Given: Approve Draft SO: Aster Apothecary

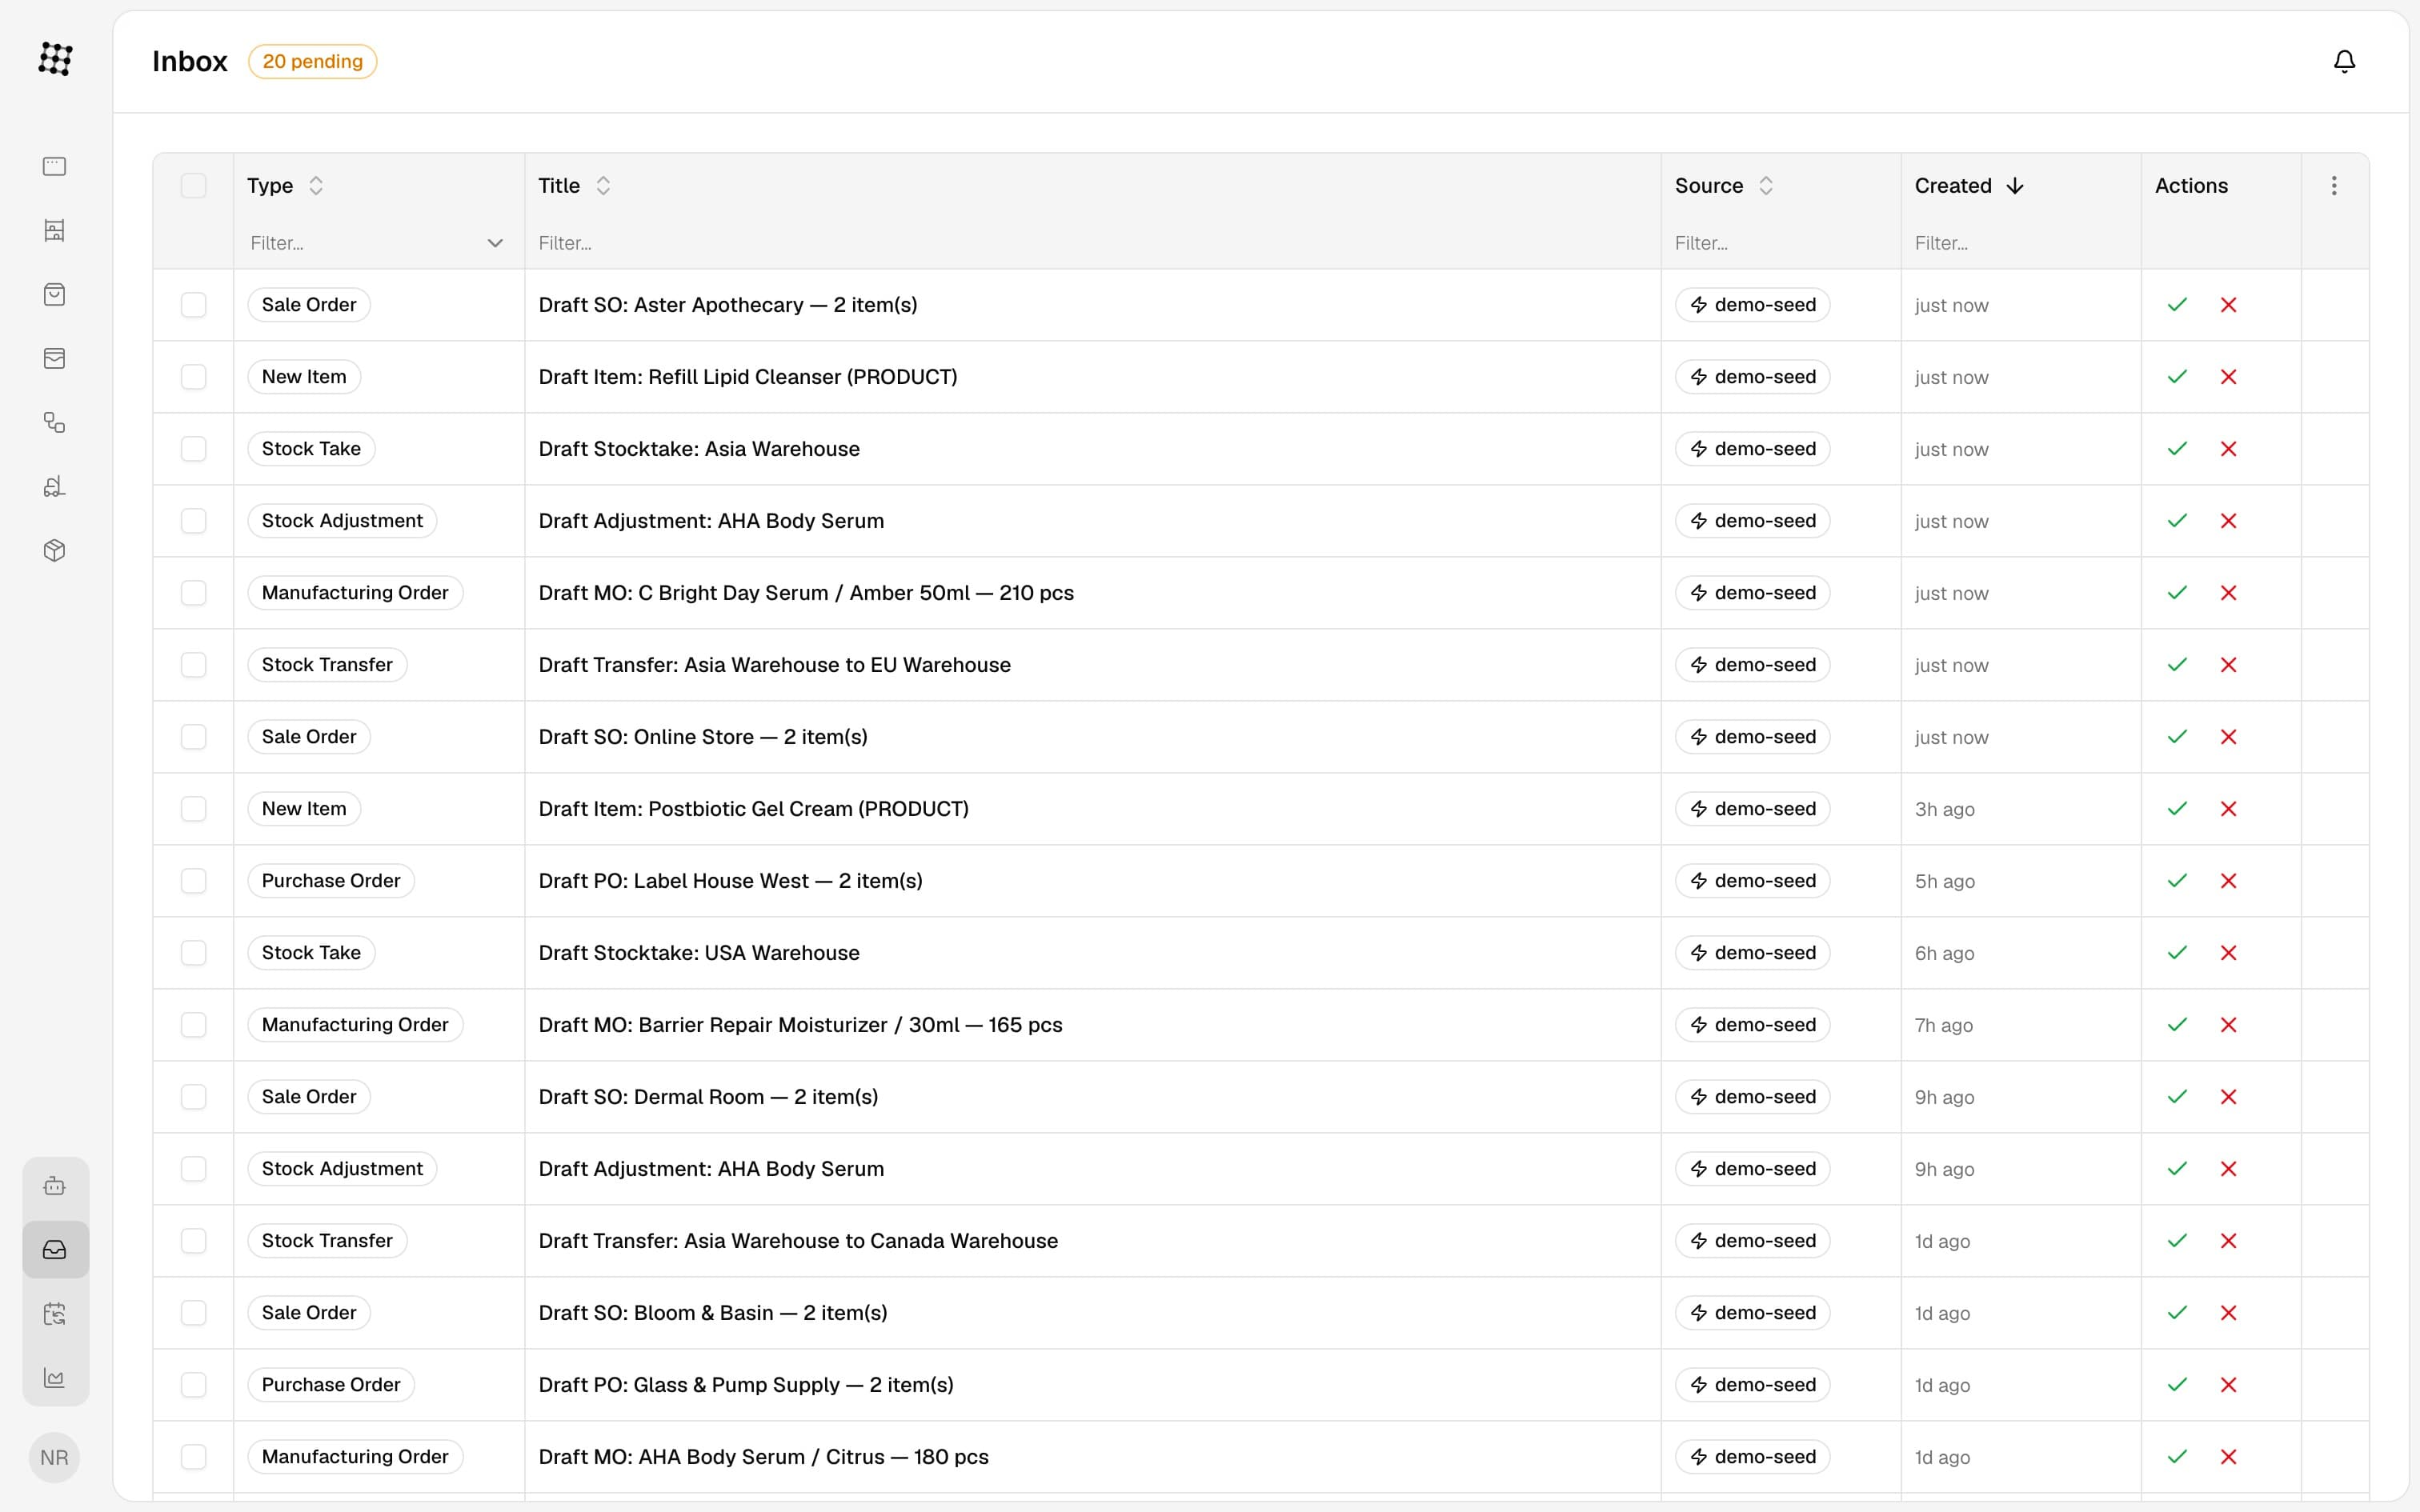Looking at the screenshot, I should (x=2177, y=305).
